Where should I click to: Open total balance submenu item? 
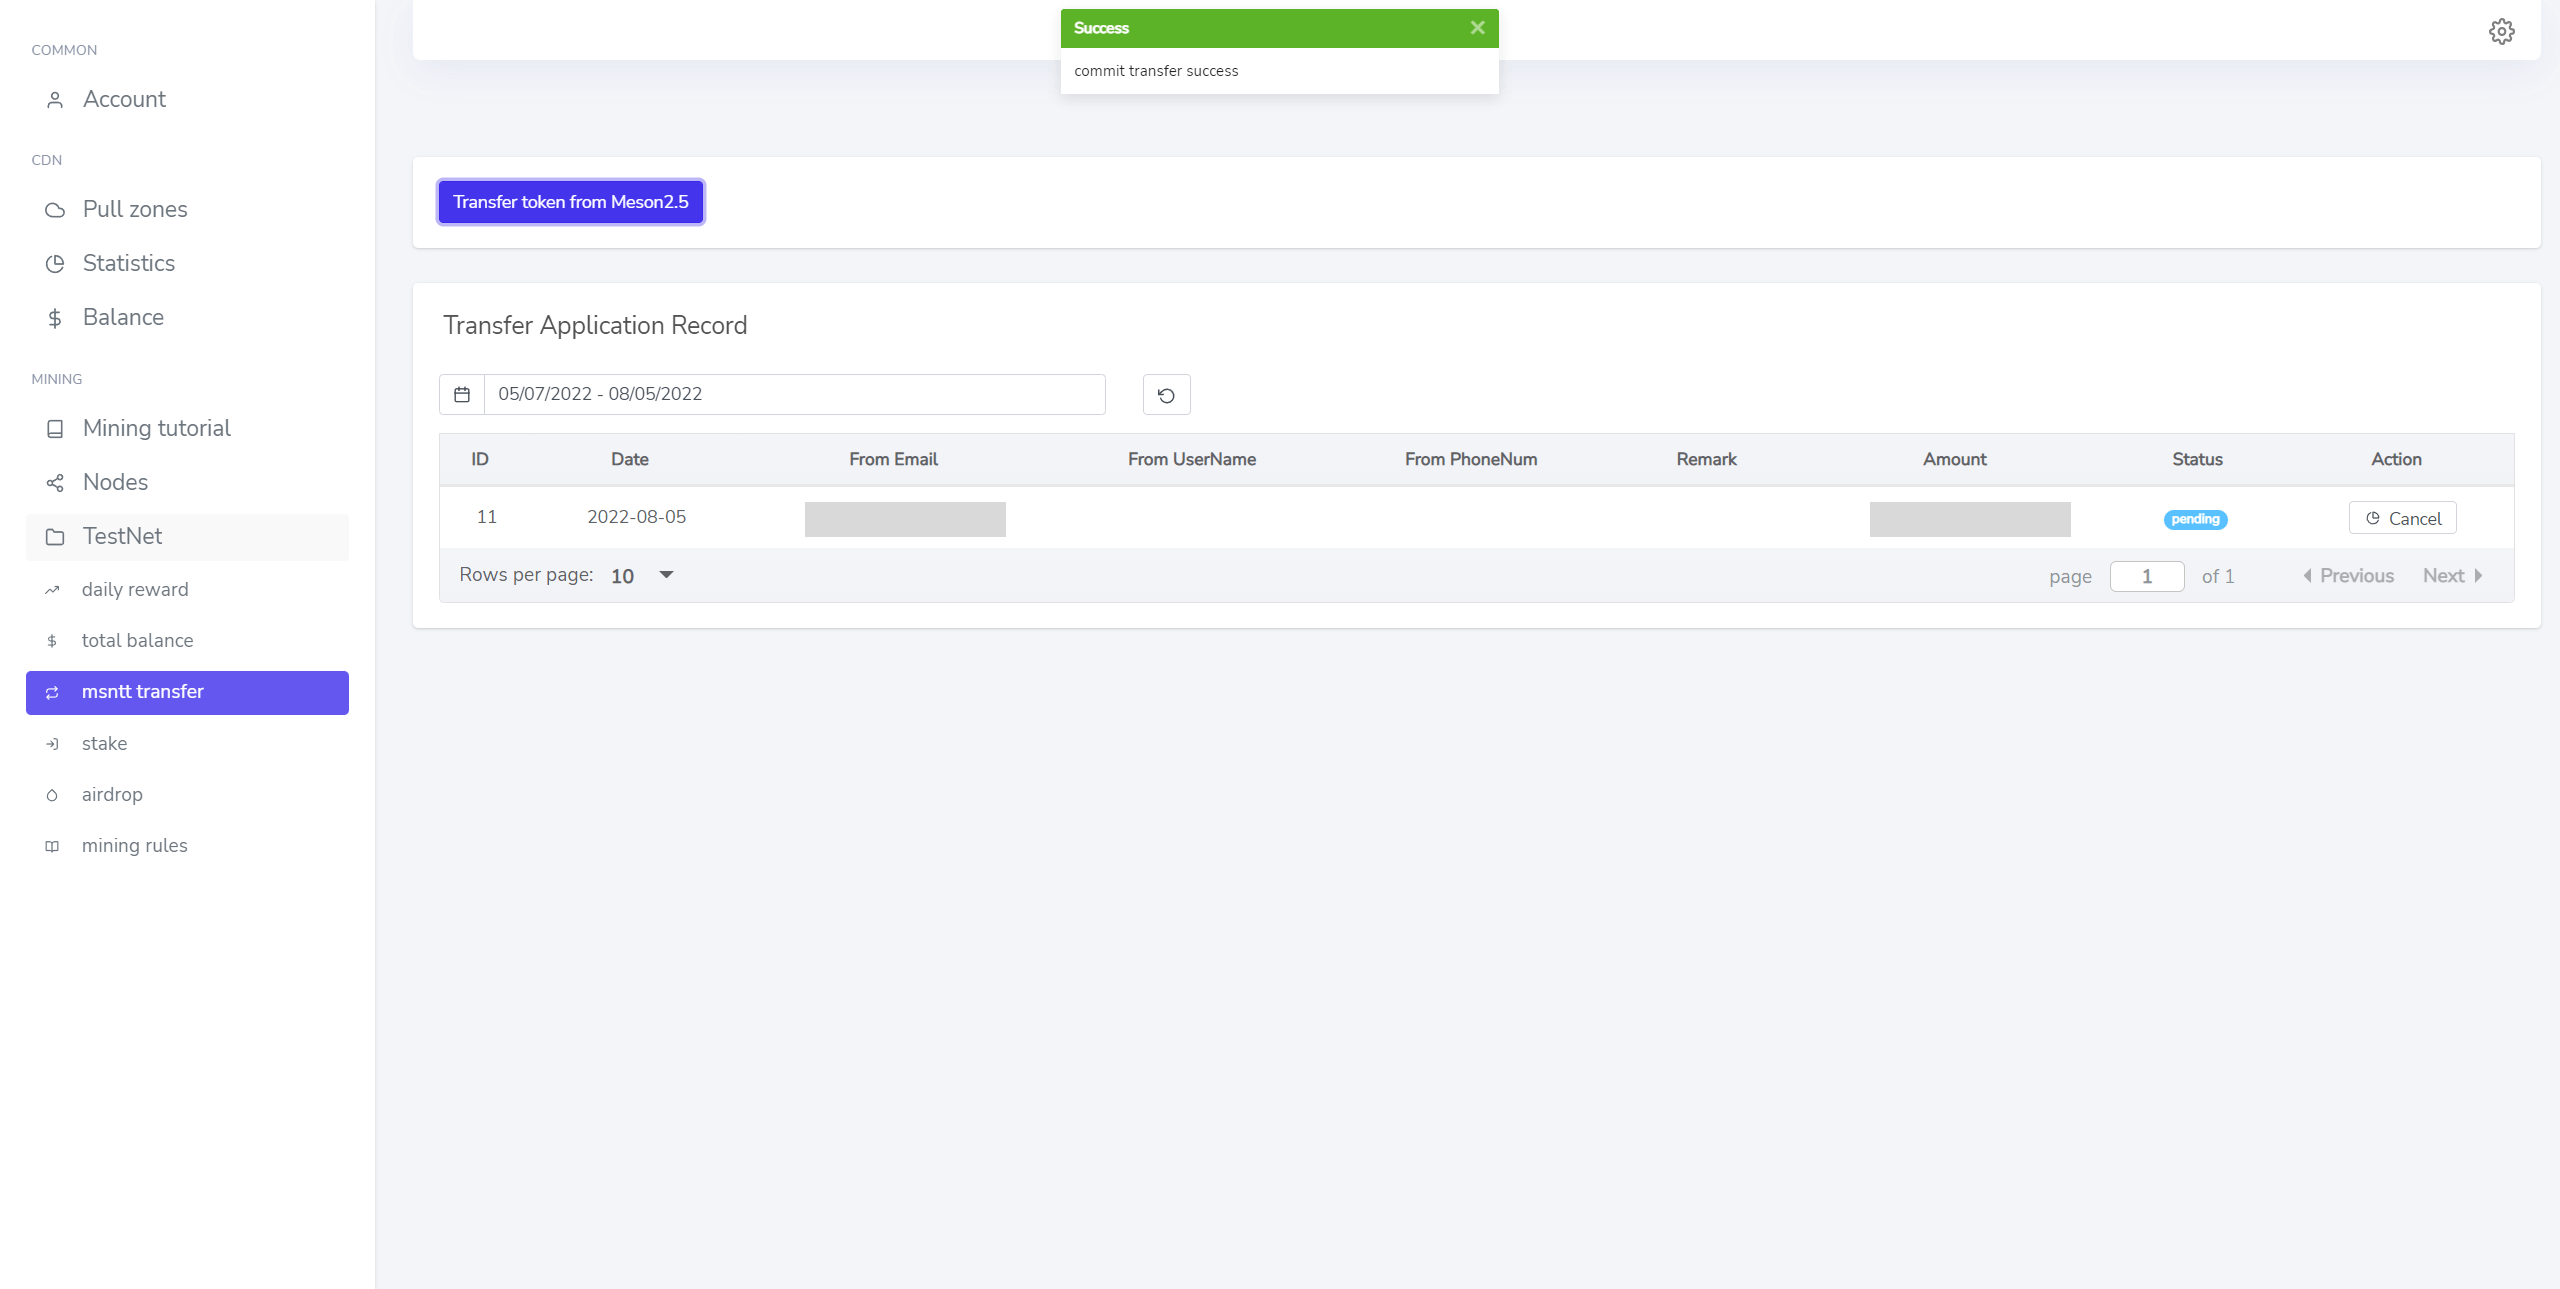pyautogui.click(x=188, y=641)
